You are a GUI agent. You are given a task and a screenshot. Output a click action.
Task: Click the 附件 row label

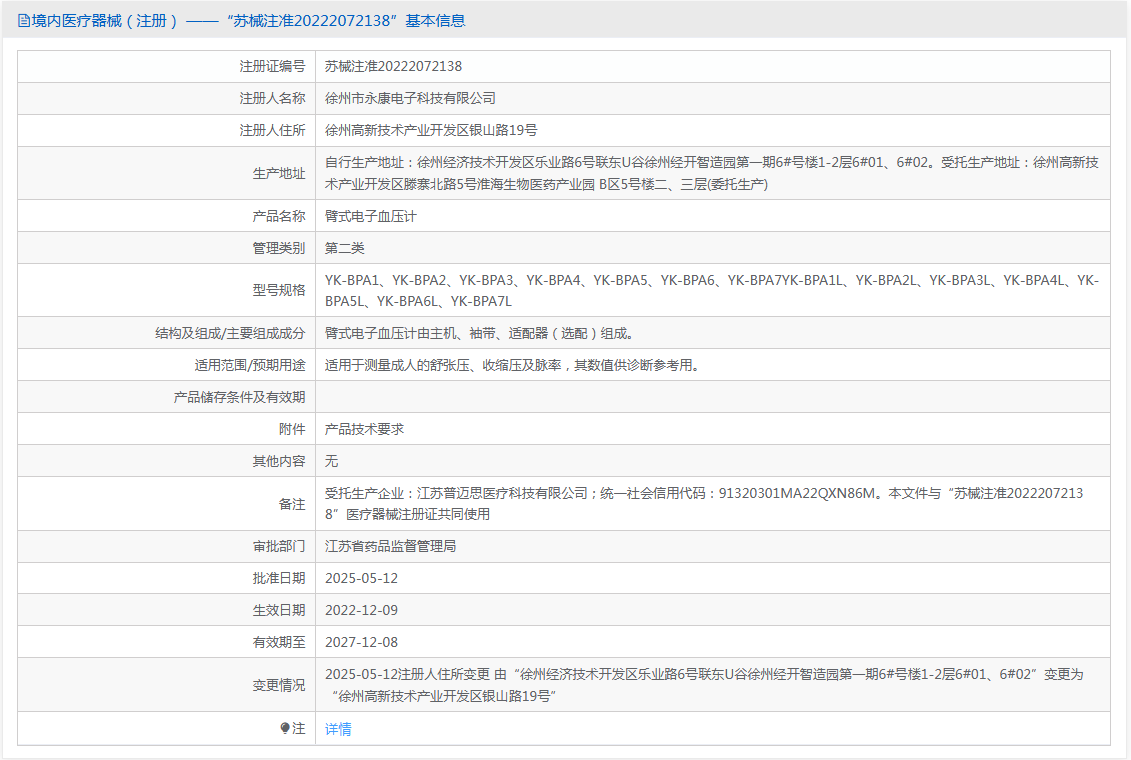click(291, 429)
